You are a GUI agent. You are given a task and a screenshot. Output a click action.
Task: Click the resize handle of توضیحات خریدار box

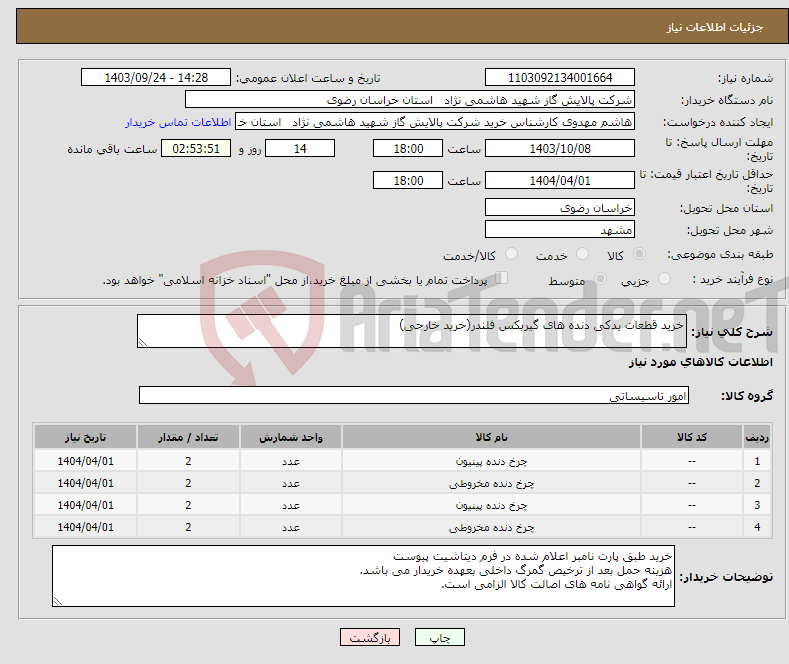click(x=58, y=601)
